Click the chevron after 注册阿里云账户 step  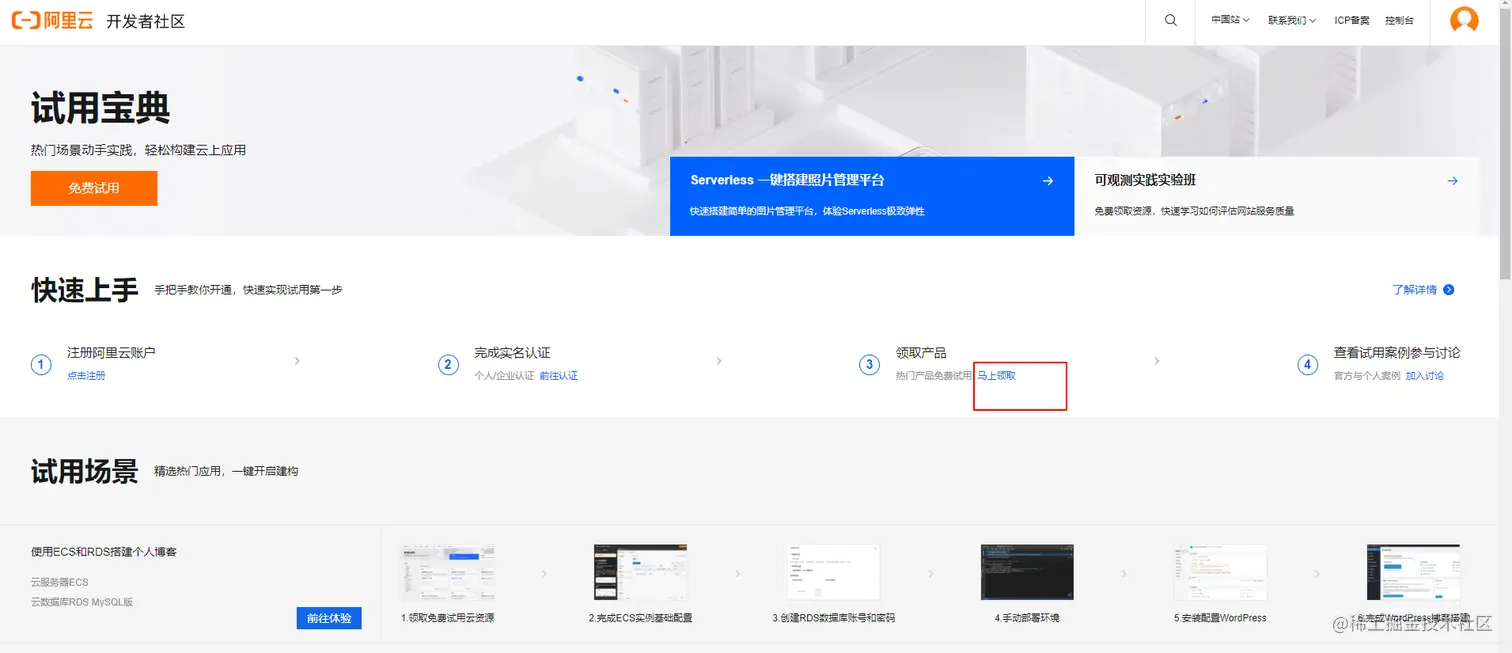[x=297, y=361]
